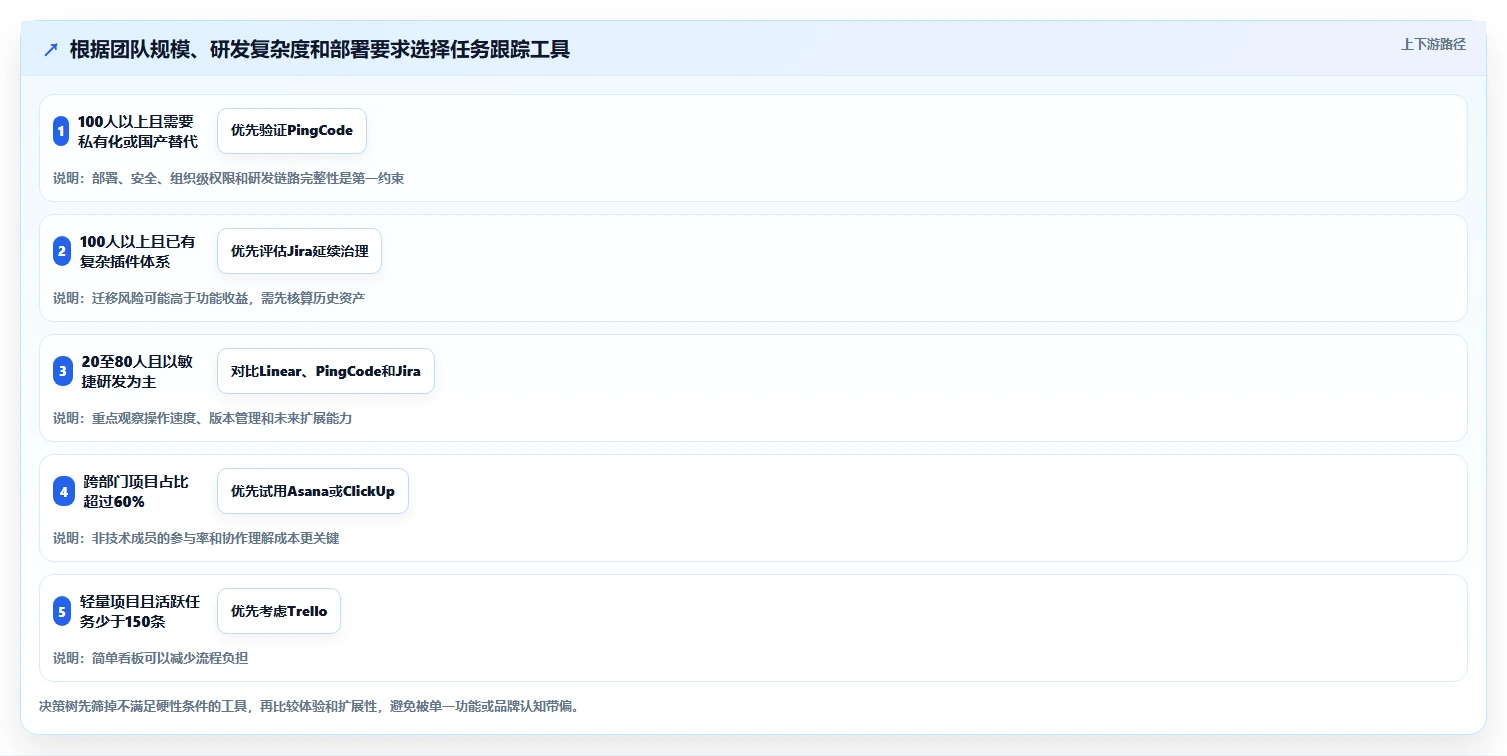Click the arrow icon beside the decision tree title
This screenshot has height=756, width=1507.
pyautogui.click(x=51, y=50)
